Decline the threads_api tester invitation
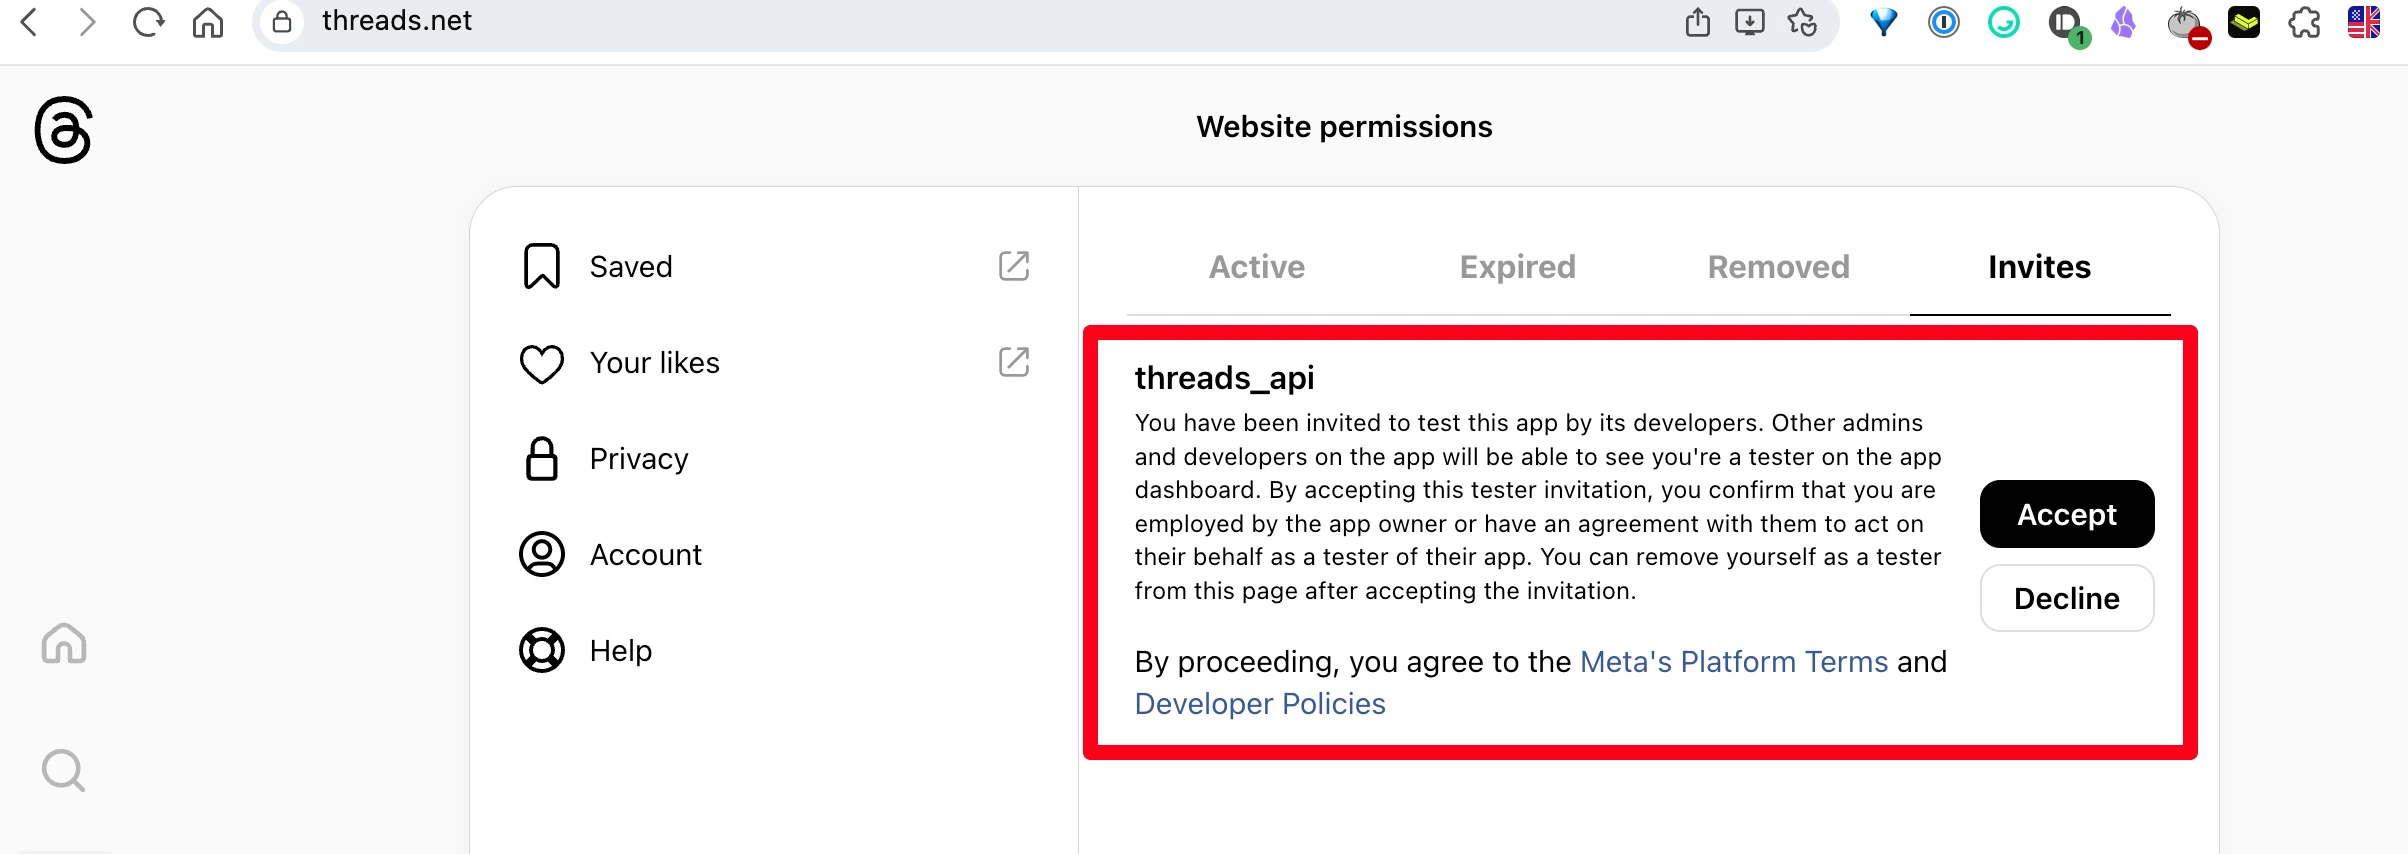The width and height of the screenshot is (2408, 854). pos(2067,598)
